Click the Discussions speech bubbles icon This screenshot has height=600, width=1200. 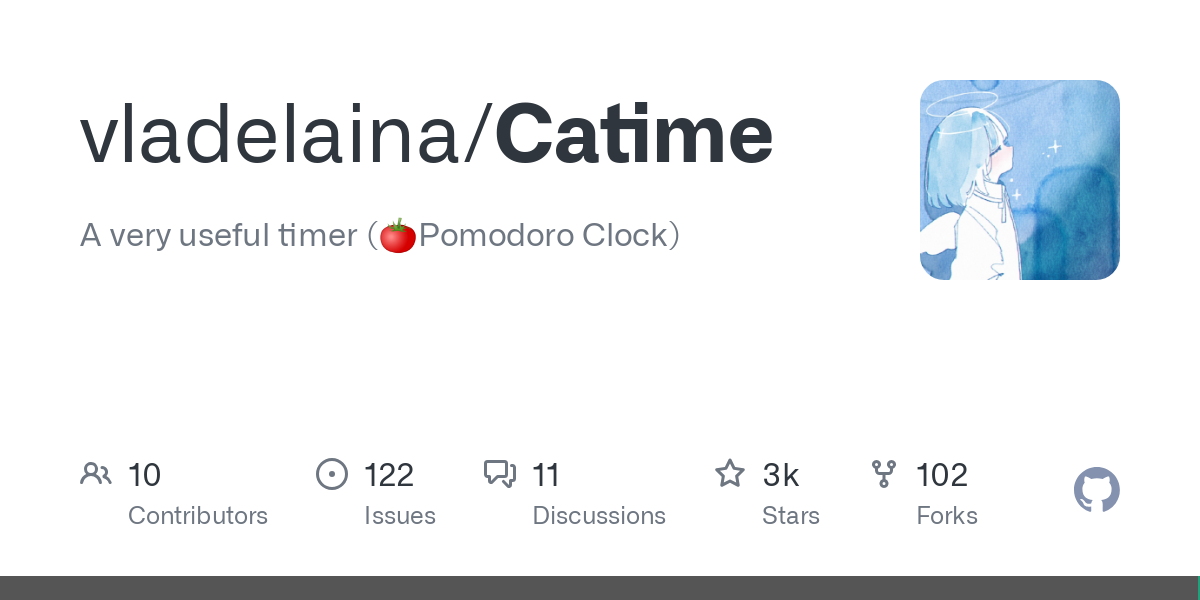[x=500, y=474]
